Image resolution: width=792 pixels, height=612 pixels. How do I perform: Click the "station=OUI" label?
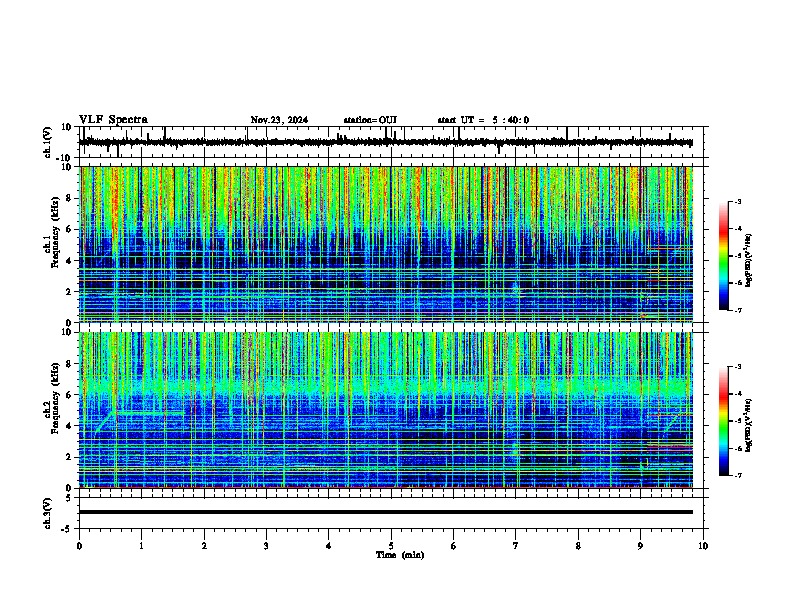[x=370, y=120]
